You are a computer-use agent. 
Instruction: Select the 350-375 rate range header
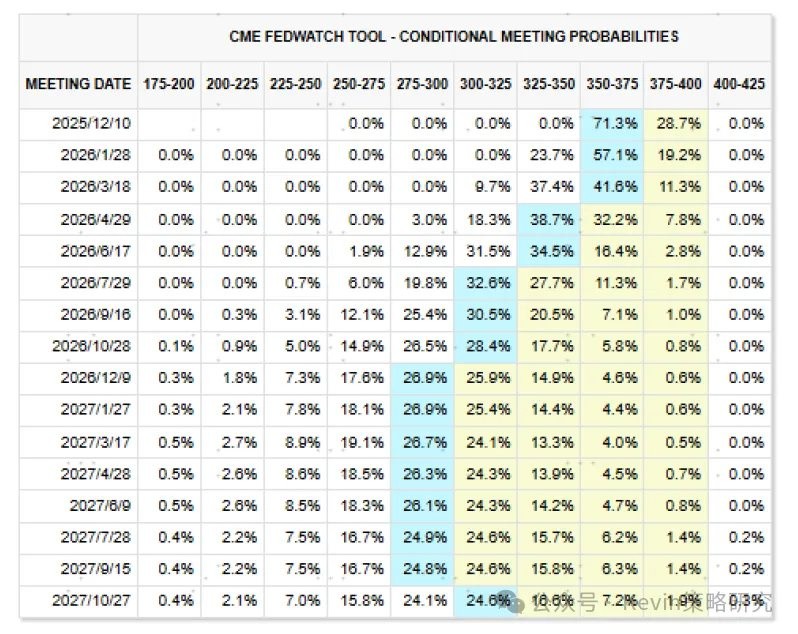pyautogui.click(x=611, y=84)
